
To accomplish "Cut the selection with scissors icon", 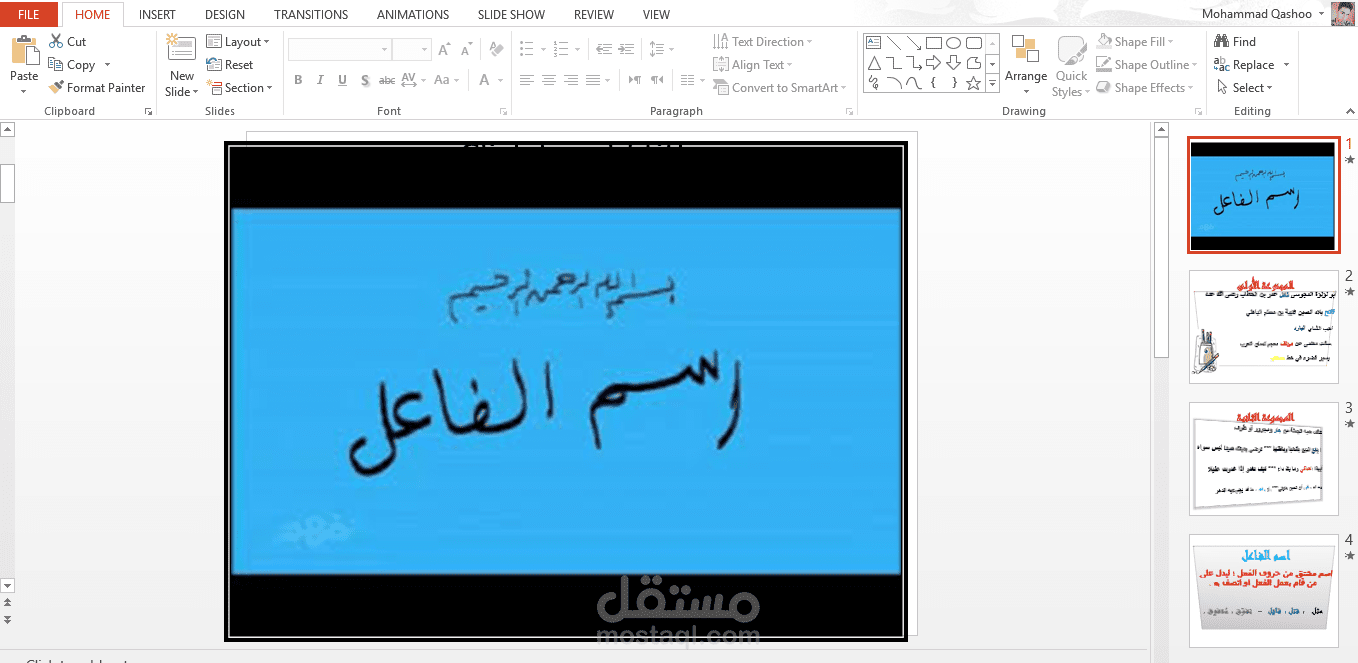I will [57, 42].
